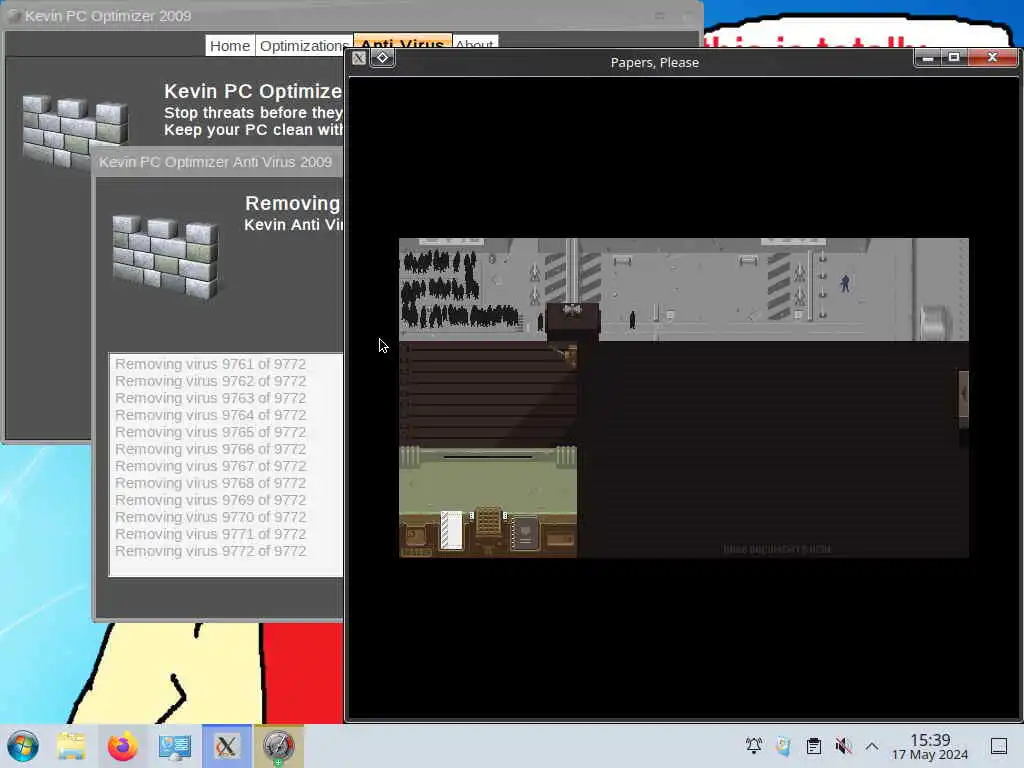Open the clipboard tray icon
This screenshot has height=768, width=1024.
click(x=814, y=746)
